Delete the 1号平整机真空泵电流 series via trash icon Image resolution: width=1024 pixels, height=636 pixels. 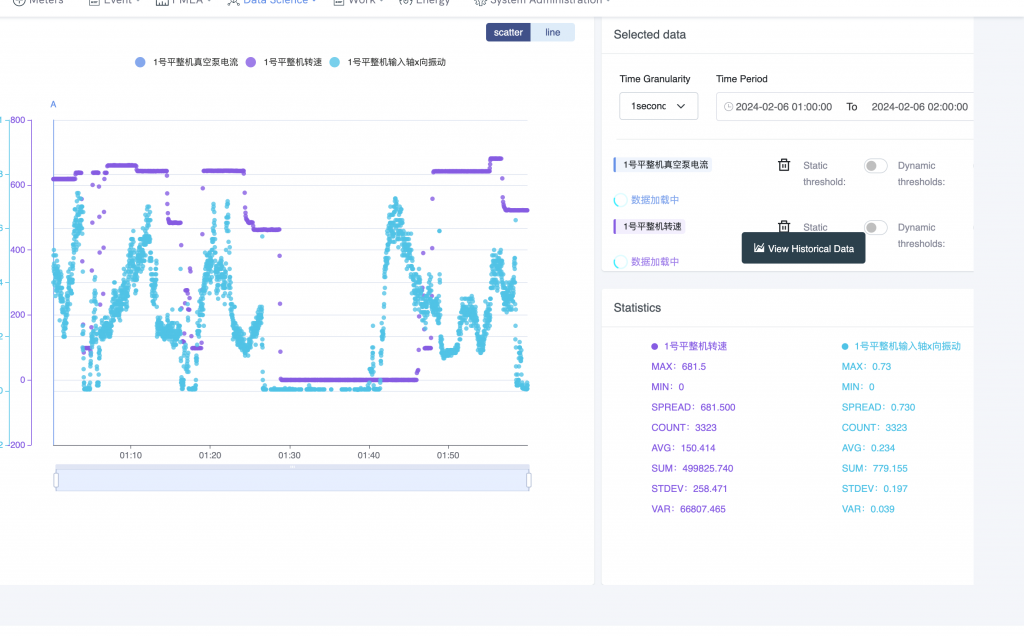(784, 165)
